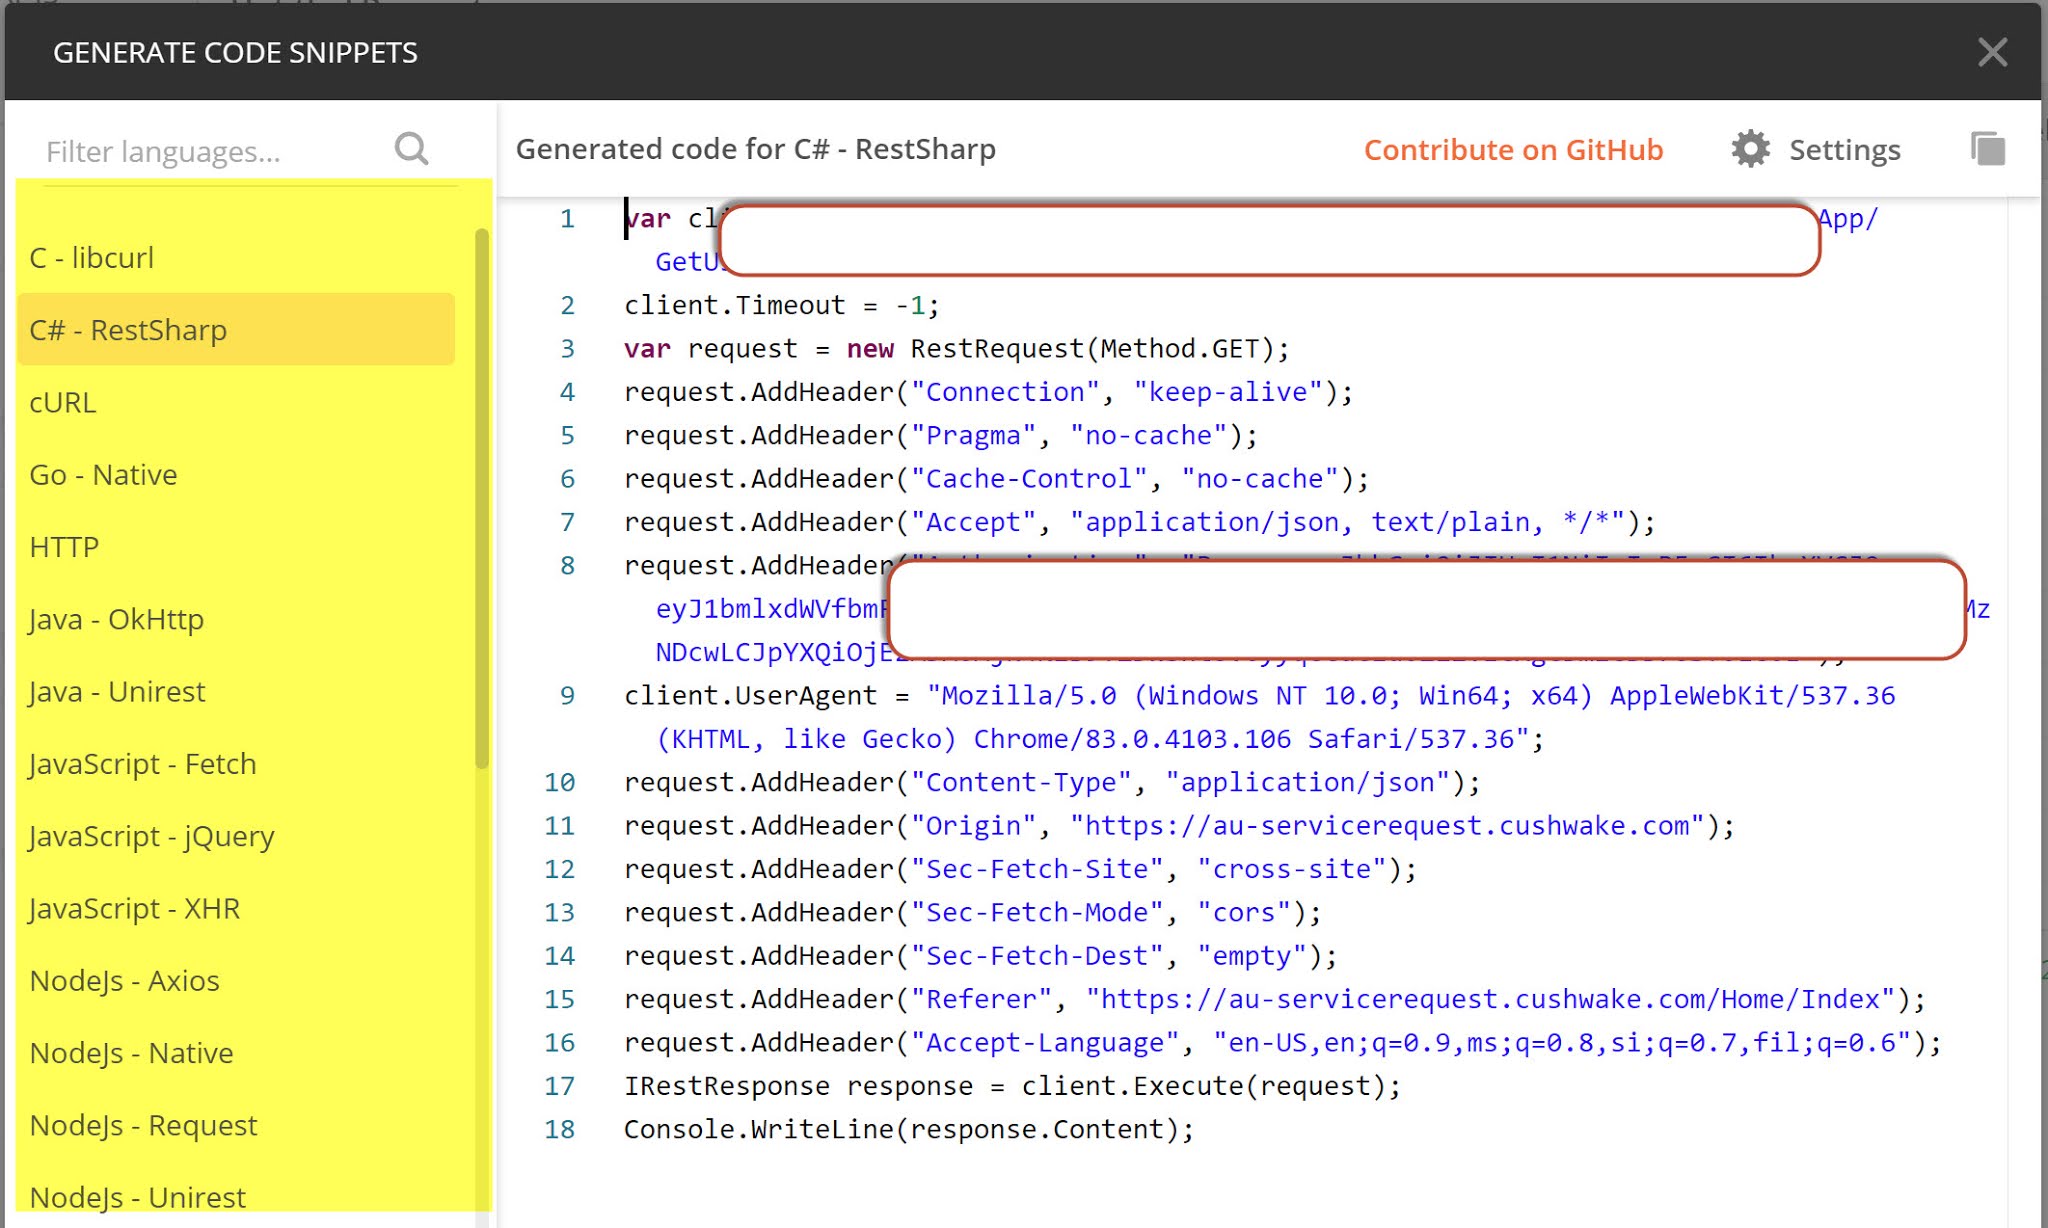Pick Java - OkHttp language
The width and height of the screenshot is (2048, 1228).
(x=116, y=619)
